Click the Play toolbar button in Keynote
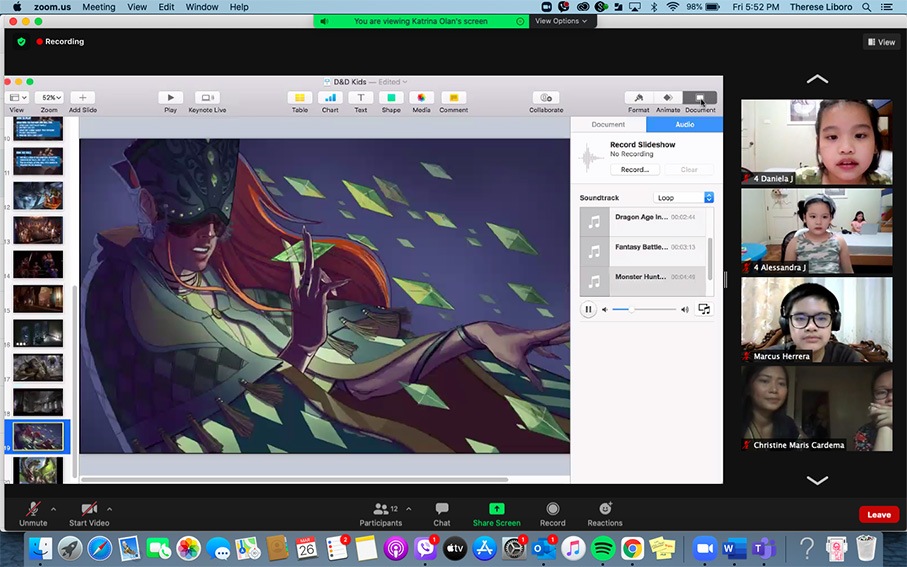Image resolution: width=907 pixels, height=567 pixels. tap(170, 98)
